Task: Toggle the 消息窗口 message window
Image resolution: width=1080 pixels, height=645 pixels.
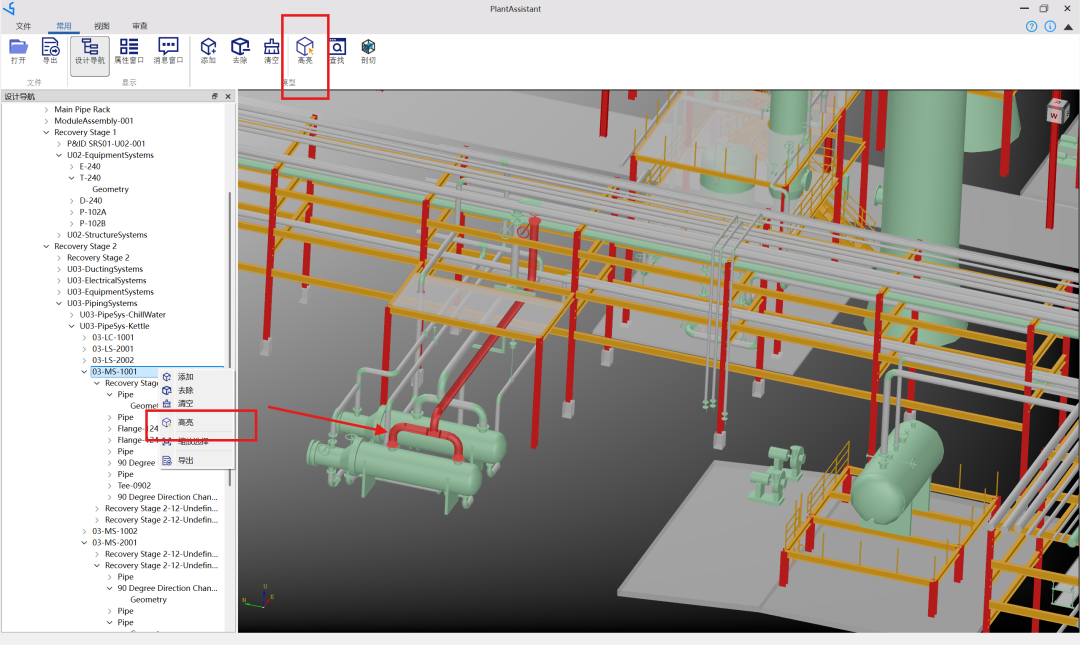Action: tap(168, 50)
